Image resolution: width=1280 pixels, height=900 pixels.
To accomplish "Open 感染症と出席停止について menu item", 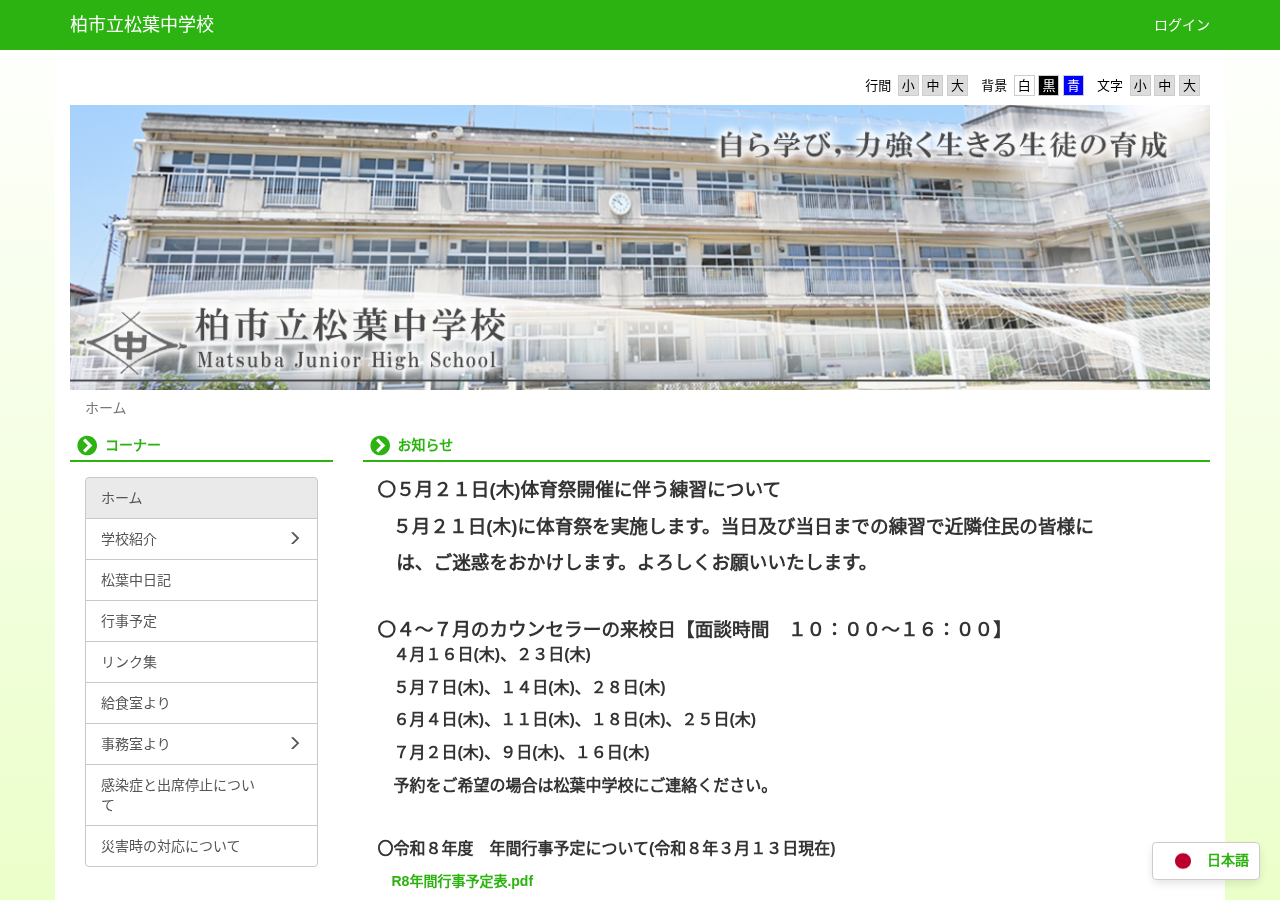I will 201,795.
